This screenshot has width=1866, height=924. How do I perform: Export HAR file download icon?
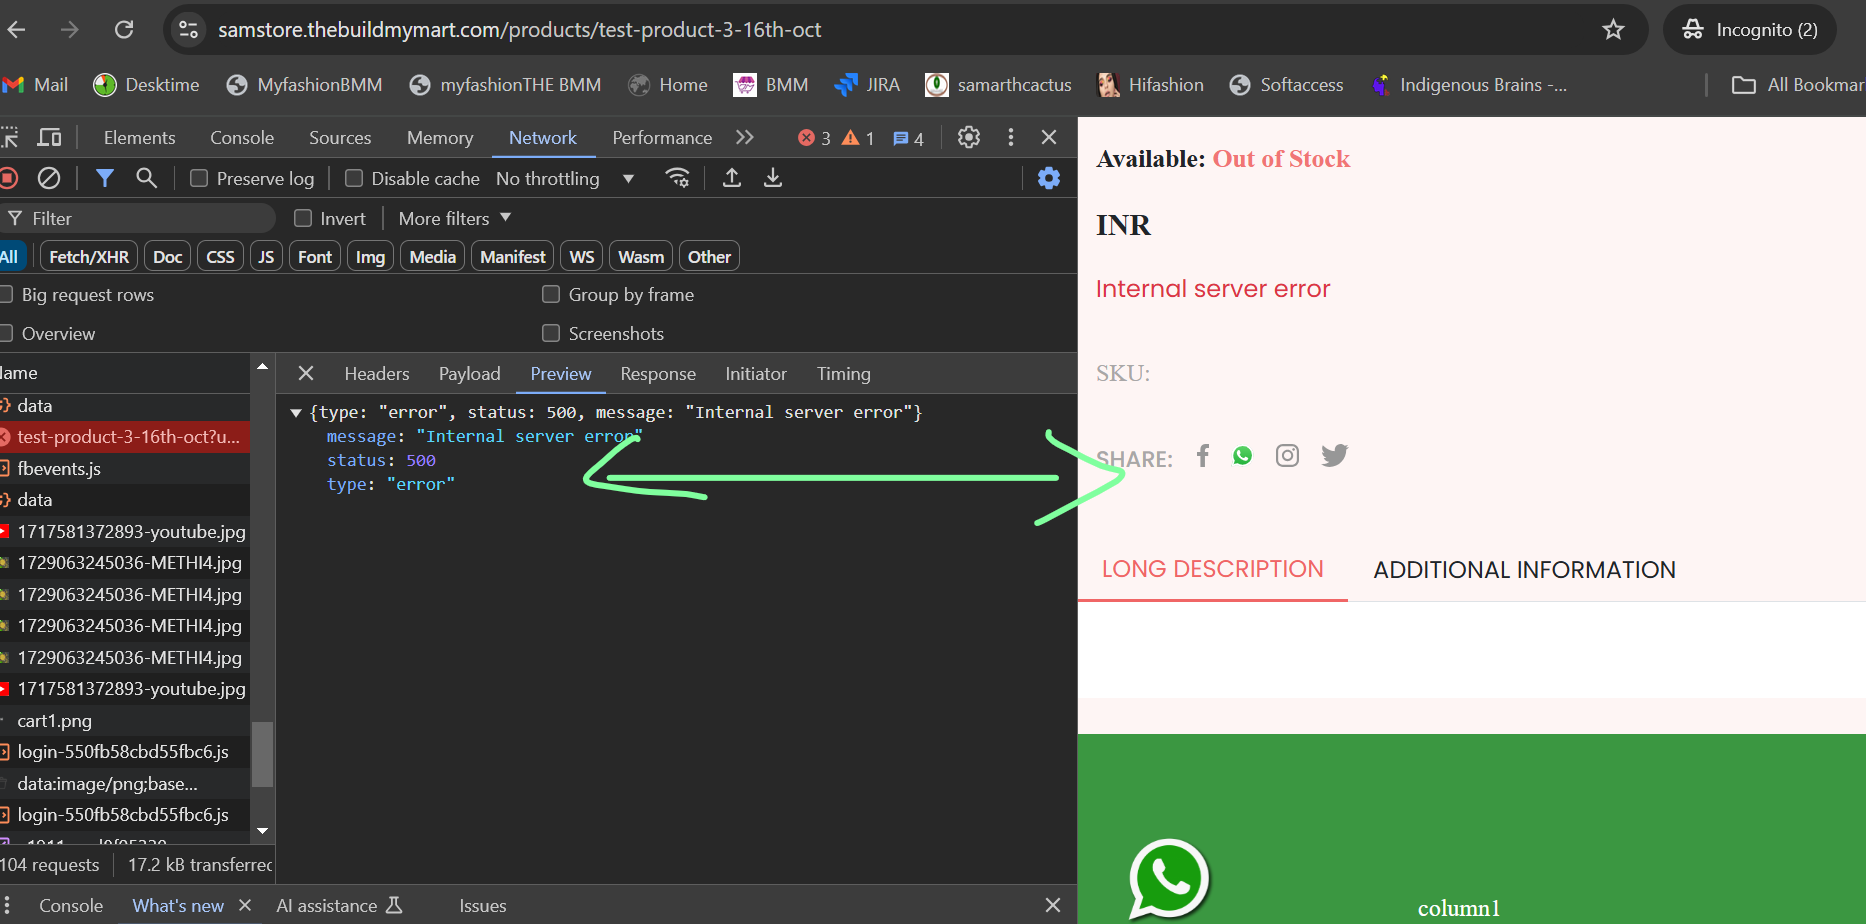pyautogui.click(x=773, y=178)
